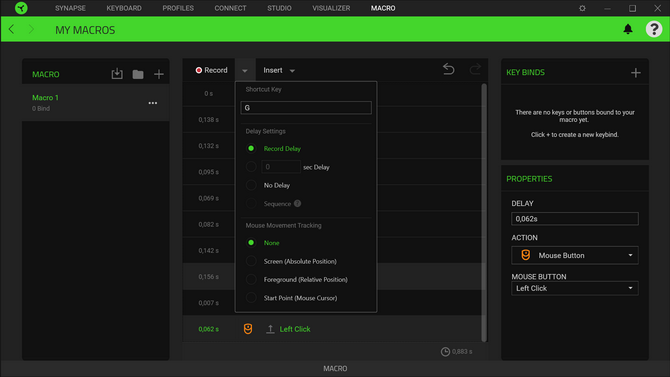Collapse the Record options dropdown arrow

coord(245,70)
